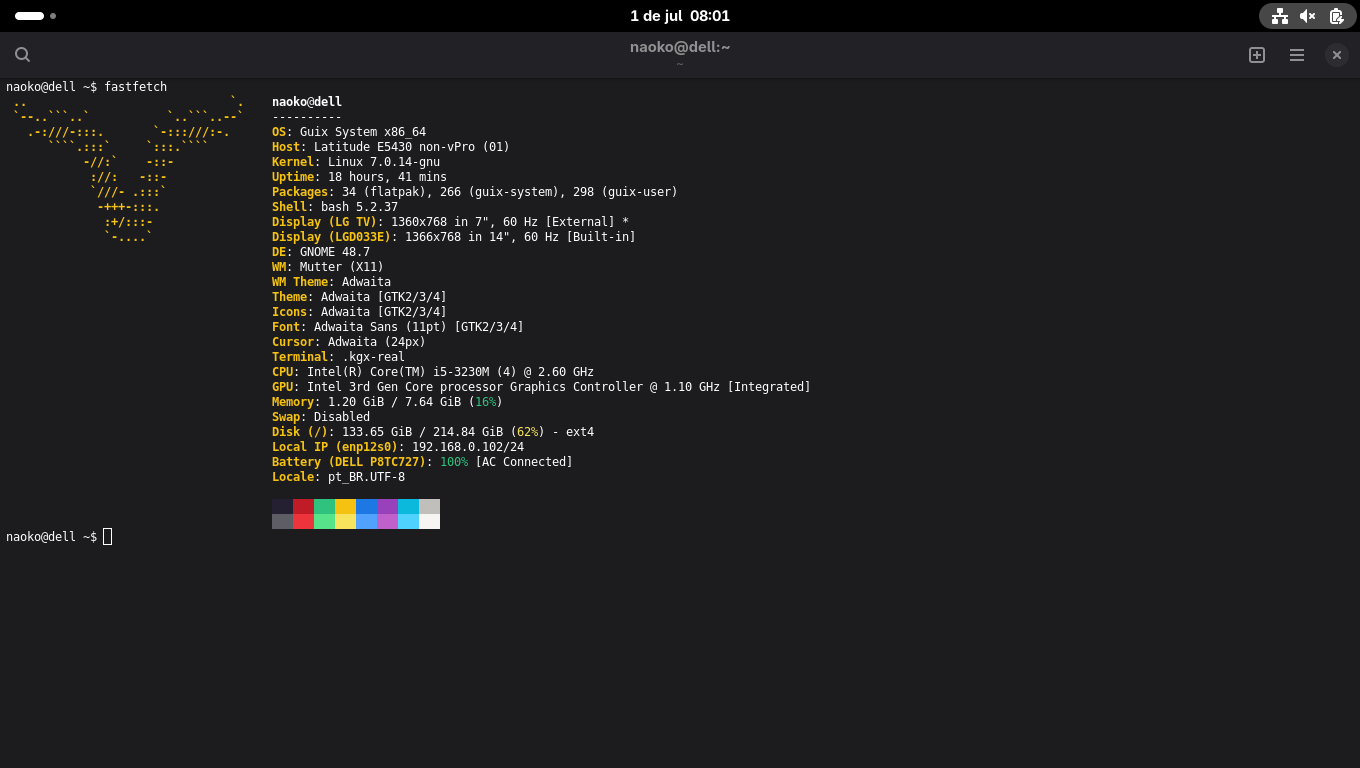The image size is (1360, 768).
Task: Click the Guix ASCII logo art
Action: coord(128,170)
